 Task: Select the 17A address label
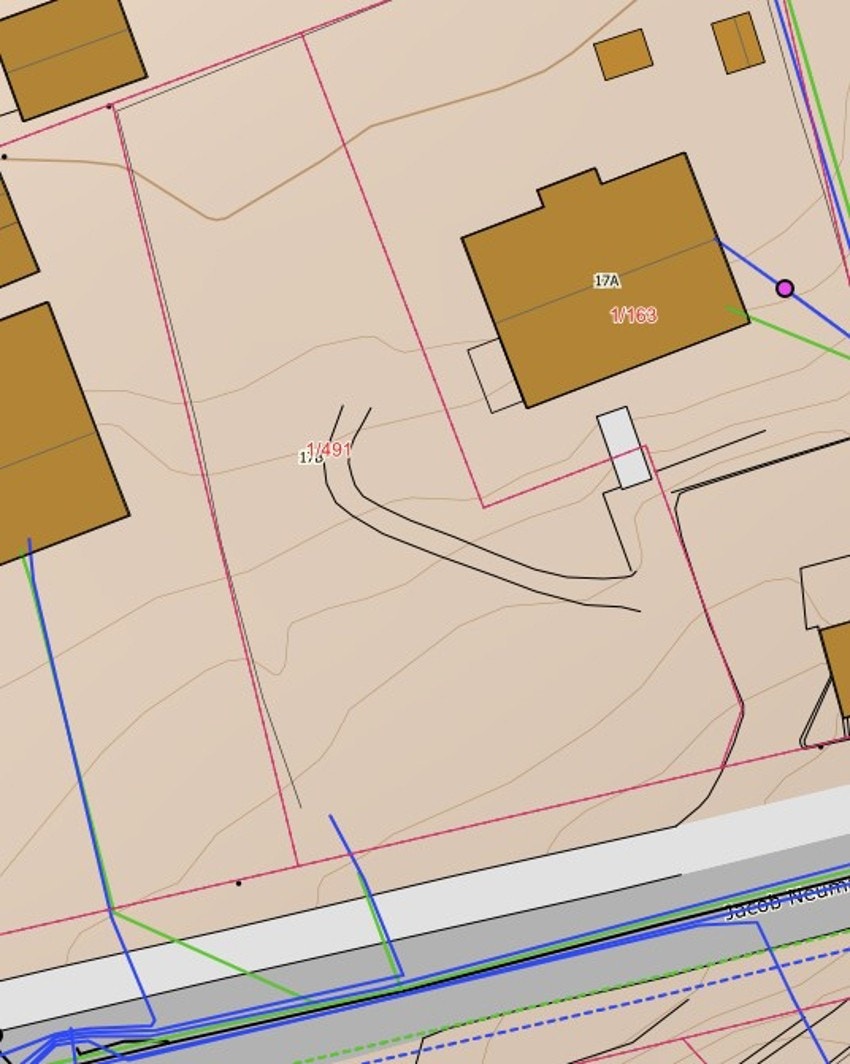pos(607,280)
